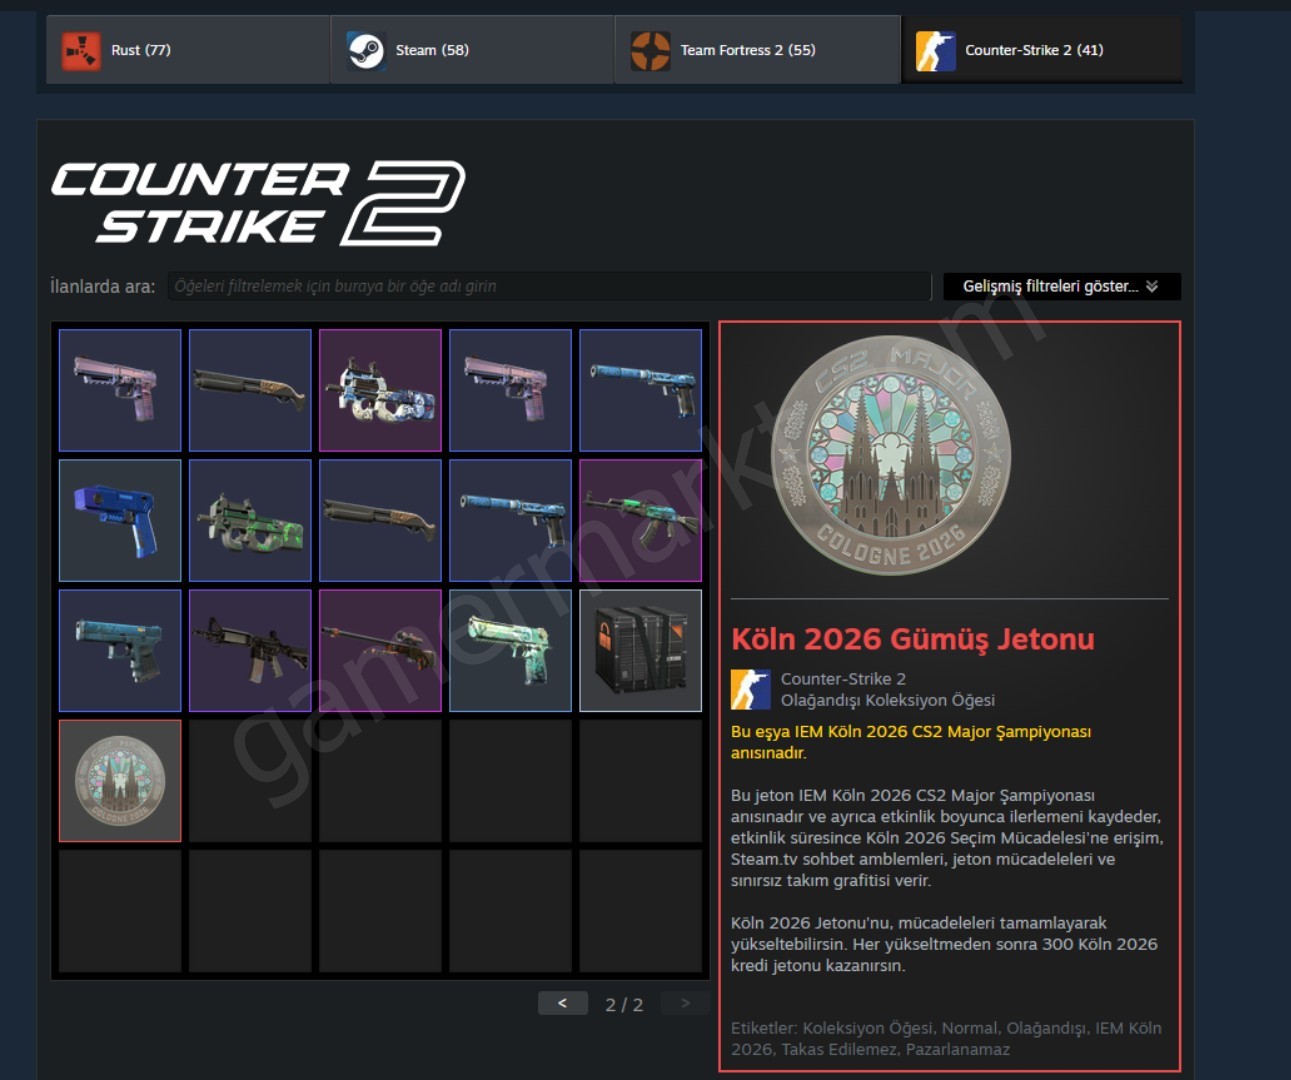Click the item filter search field
The height and width of the screenshot is (1080, 1291).
tap(549, 286)
